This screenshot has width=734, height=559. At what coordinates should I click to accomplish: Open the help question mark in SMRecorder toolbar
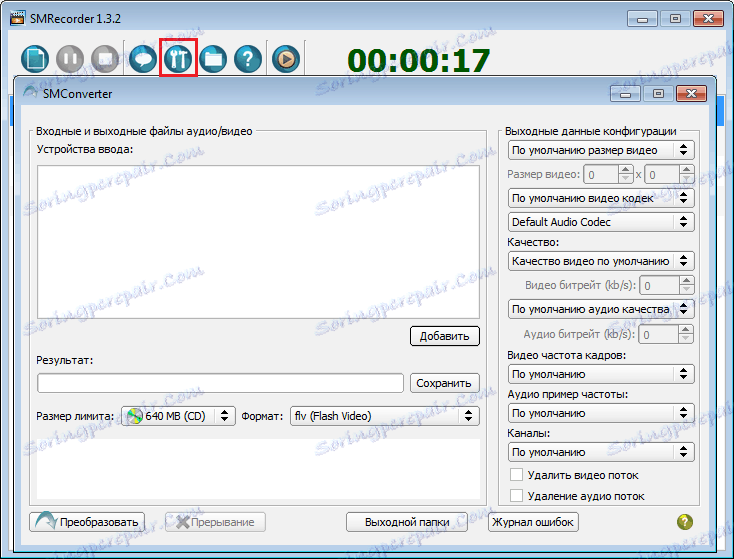click(x=248, y=59)
